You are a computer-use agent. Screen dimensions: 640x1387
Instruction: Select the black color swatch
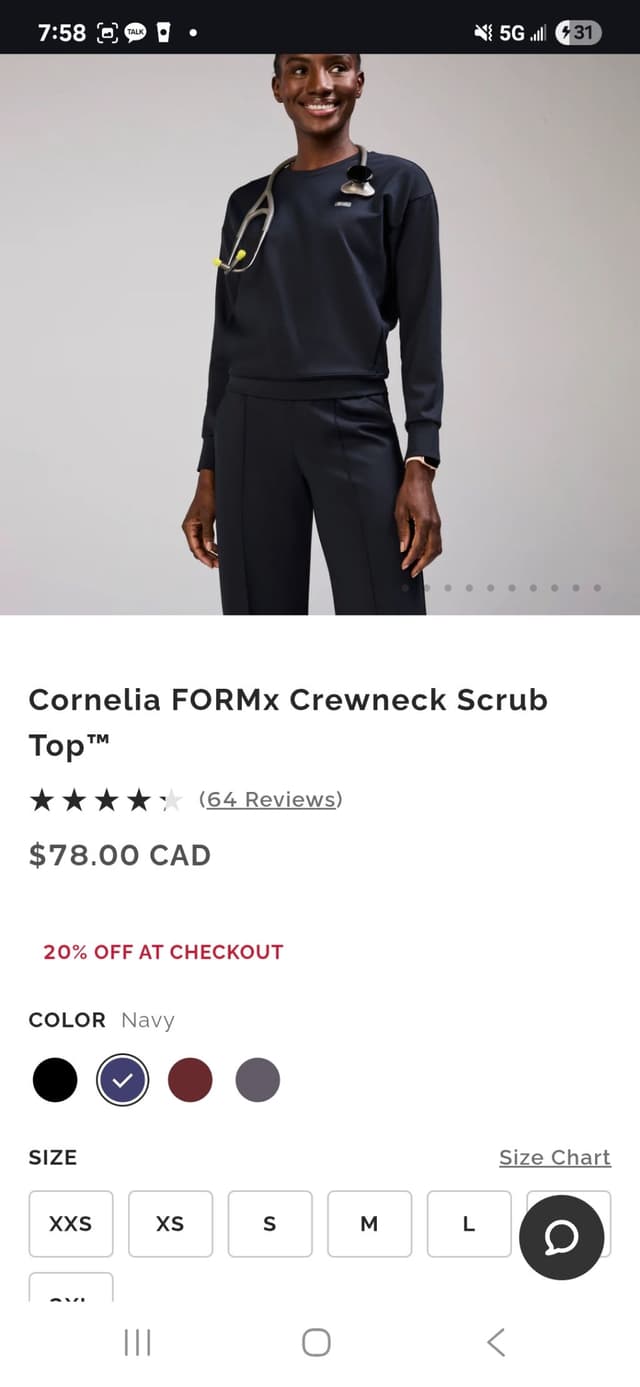[55, 1080]
